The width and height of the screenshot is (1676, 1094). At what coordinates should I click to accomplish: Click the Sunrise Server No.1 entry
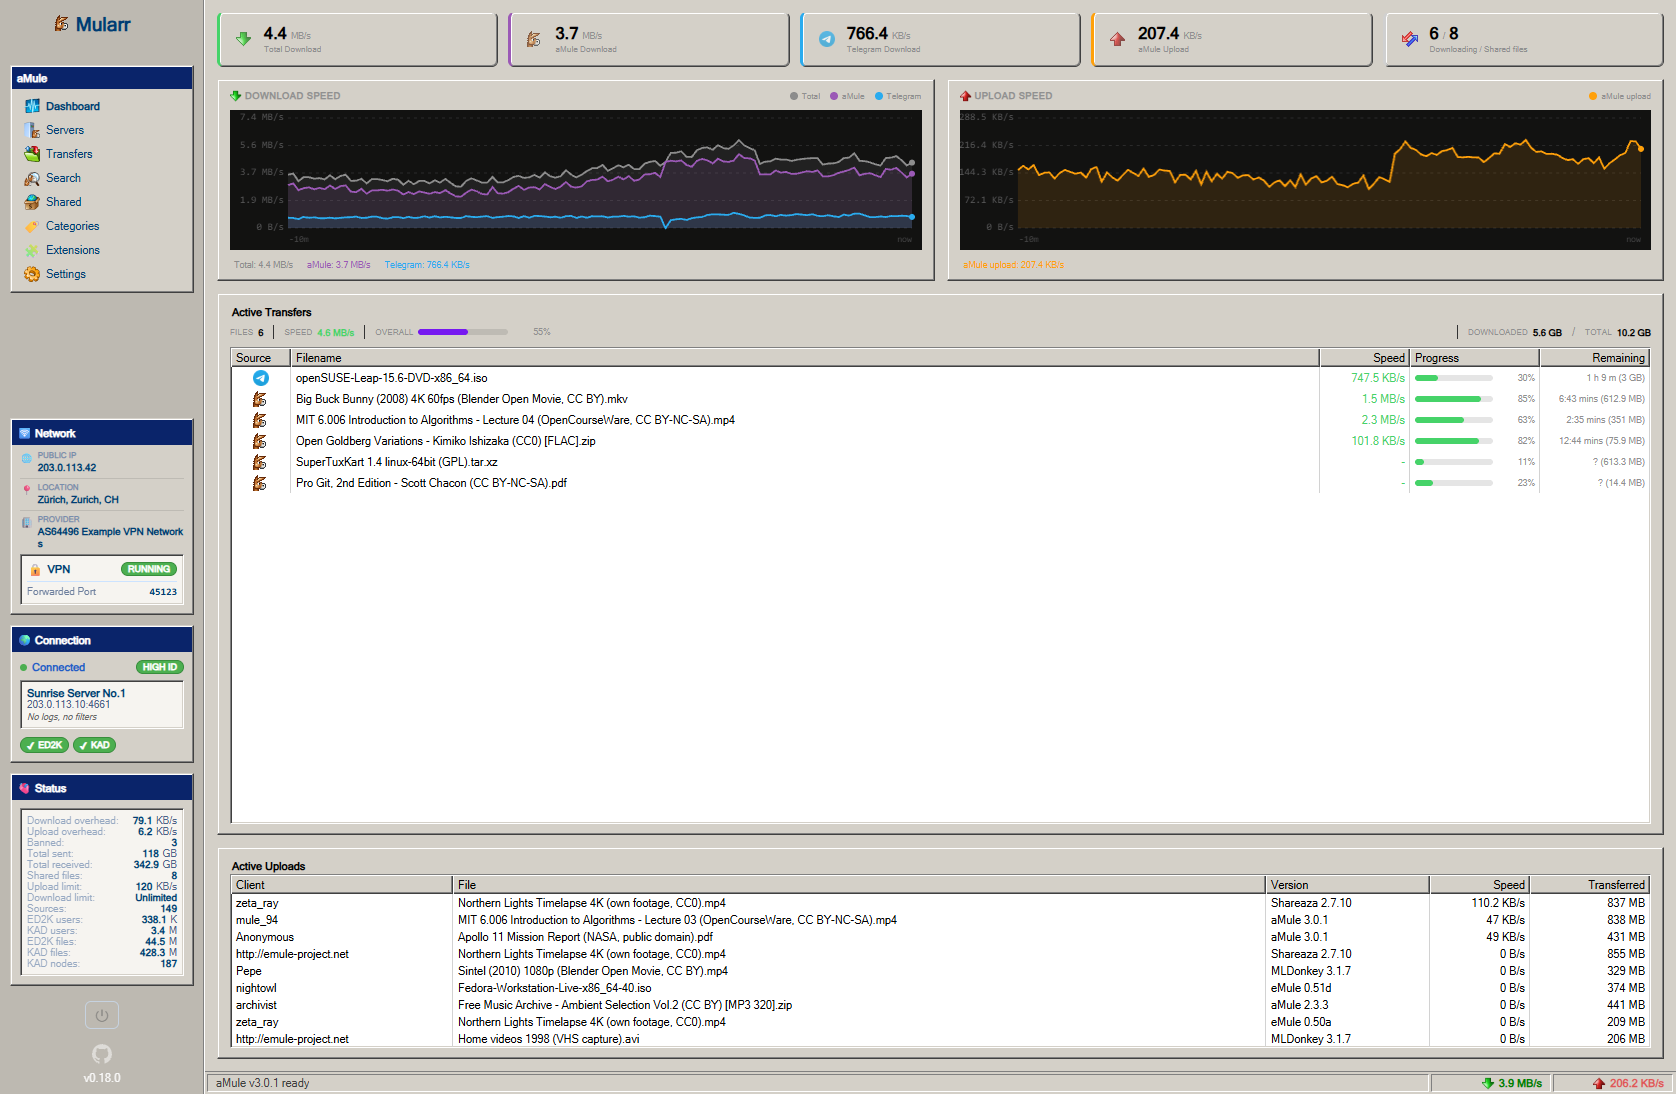click(x=102, y=705)
